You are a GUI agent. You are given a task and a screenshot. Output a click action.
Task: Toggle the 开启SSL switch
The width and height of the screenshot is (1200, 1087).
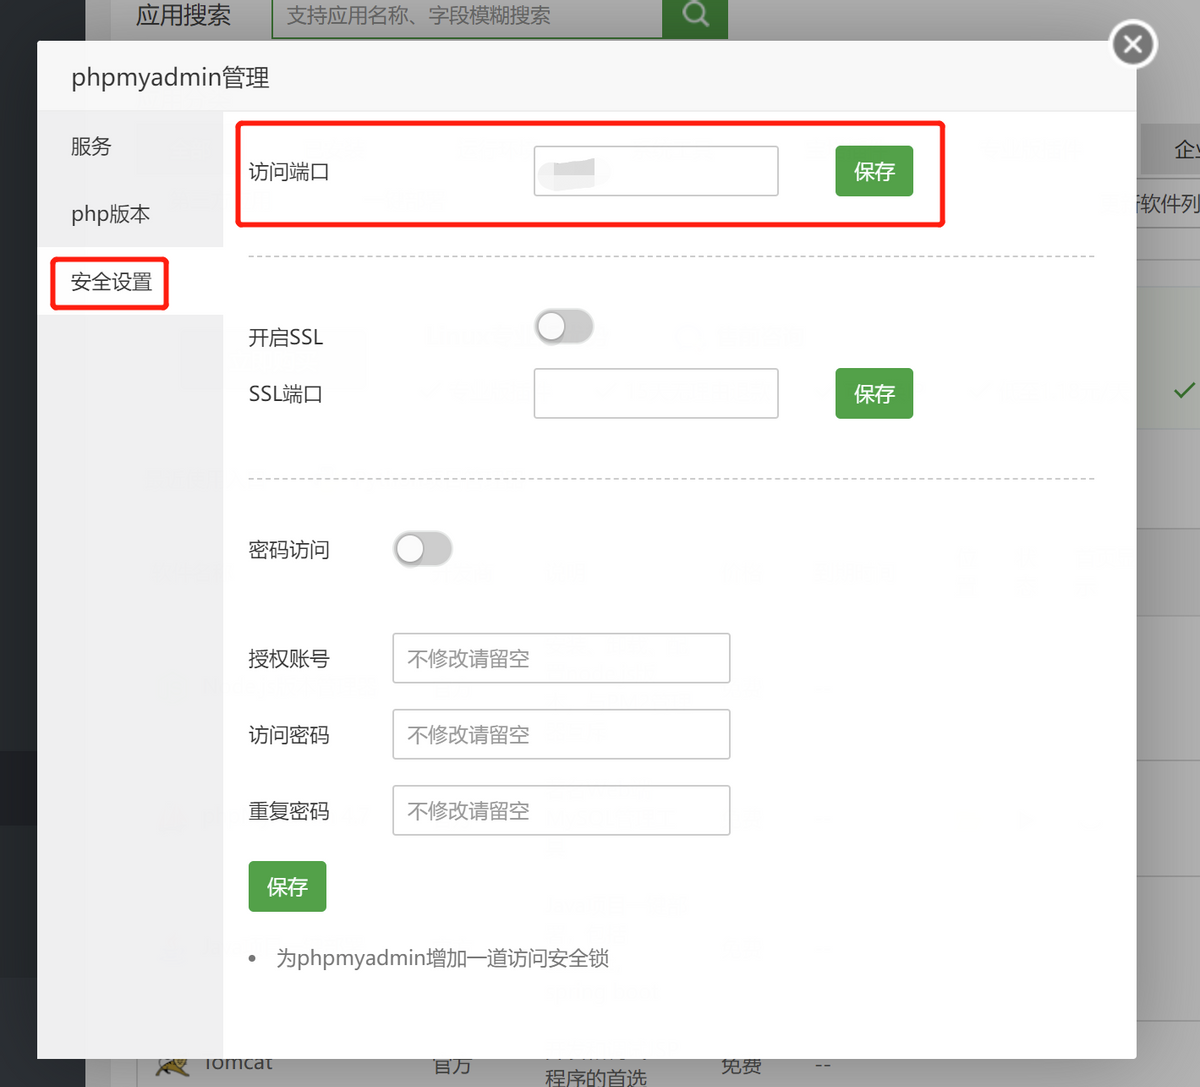[564, 326]
